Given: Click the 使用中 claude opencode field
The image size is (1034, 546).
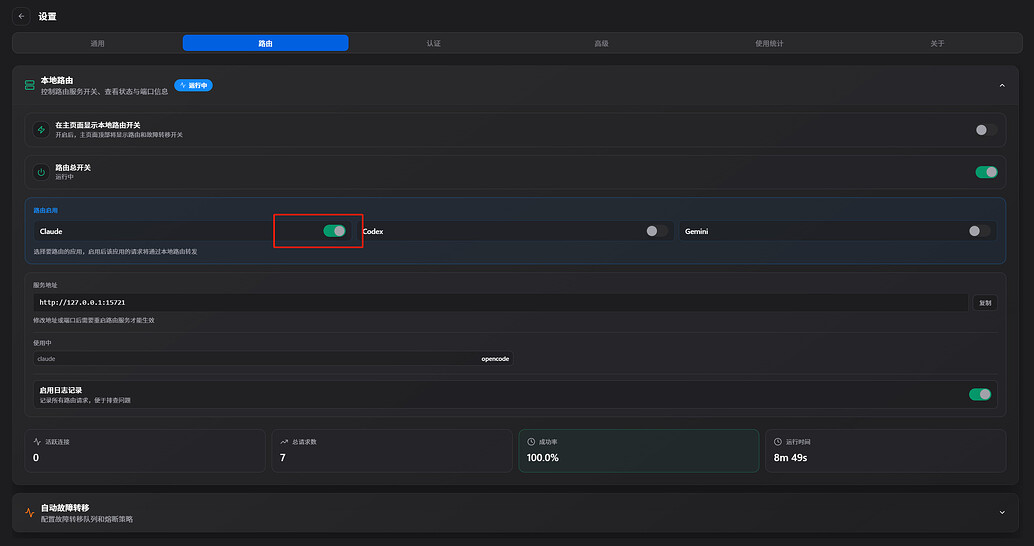Looking at the screenshot, I should [273, 359].
